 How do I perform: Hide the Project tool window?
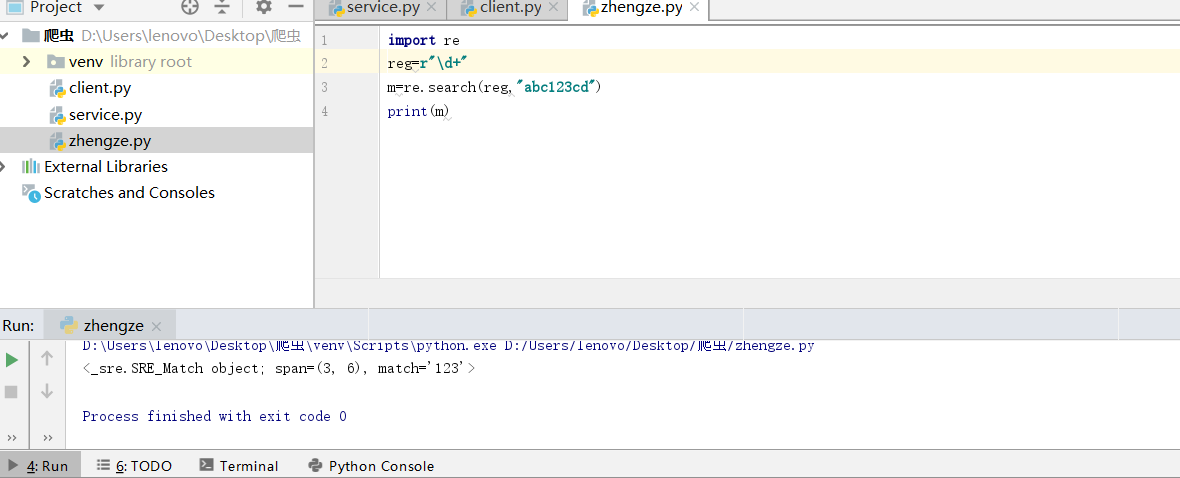coord(297,7)
